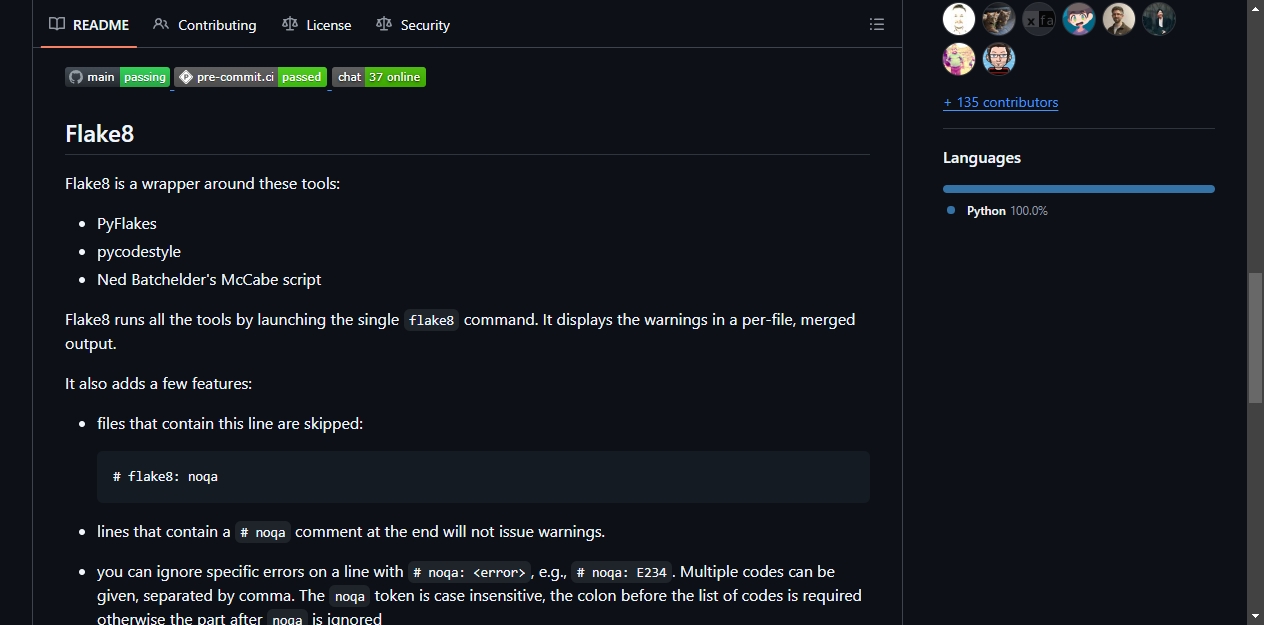Click the first contributor avatar

959,19
